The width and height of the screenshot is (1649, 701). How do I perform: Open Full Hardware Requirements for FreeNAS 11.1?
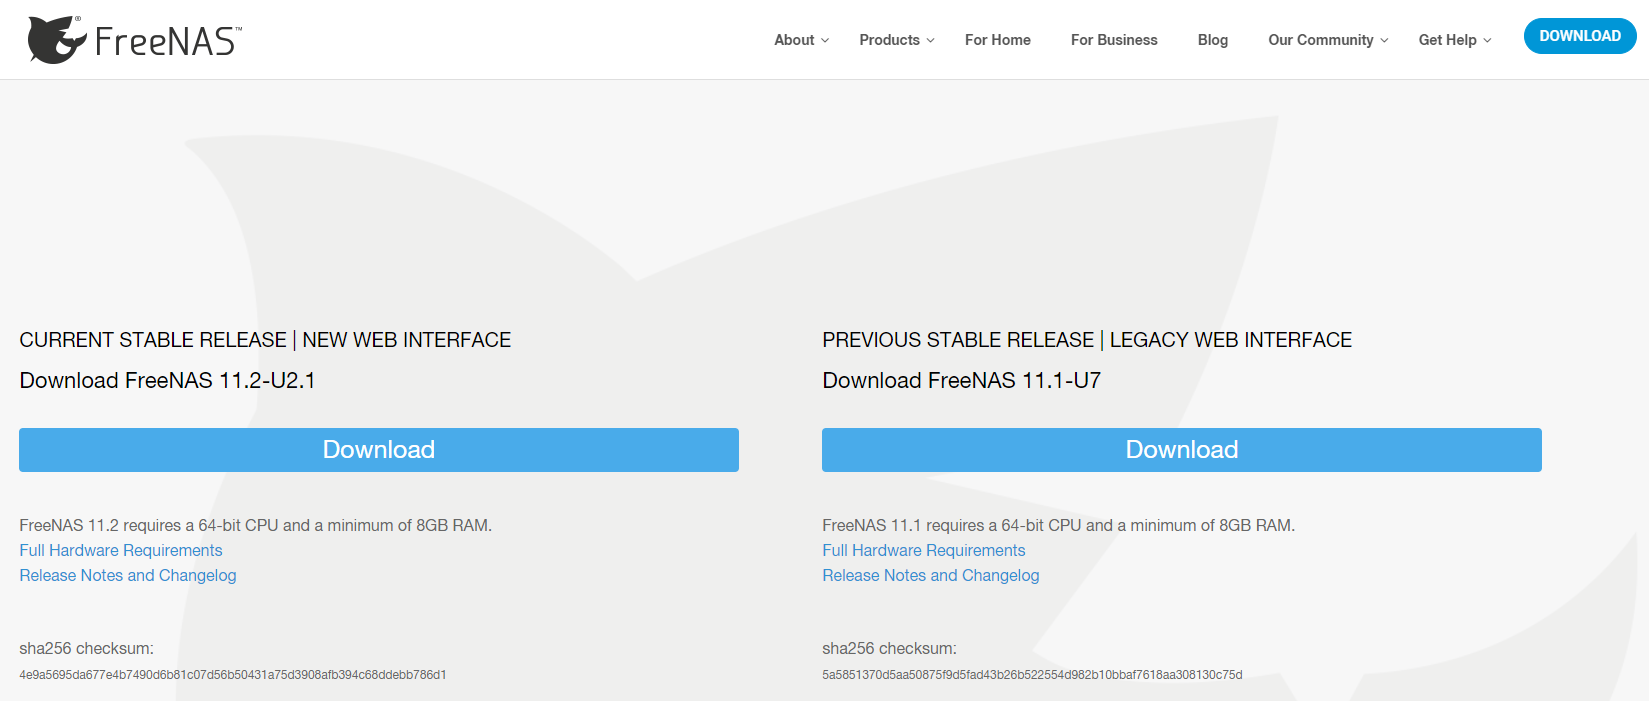pyautogui.click(x=923, y=550)
